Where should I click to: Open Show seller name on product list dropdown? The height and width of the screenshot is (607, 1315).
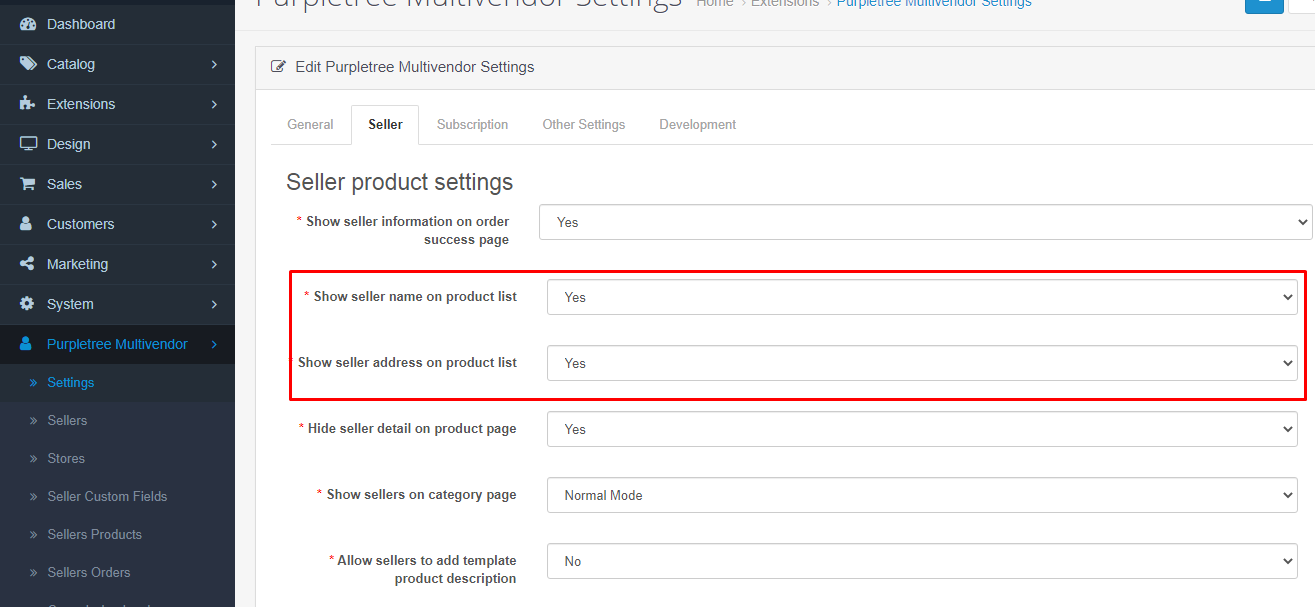pos(922,297)
